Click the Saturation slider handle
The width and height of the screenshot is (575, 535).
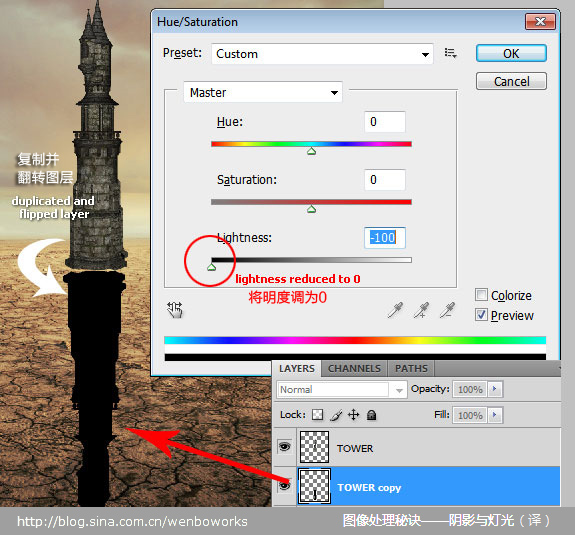click(311, 209)
